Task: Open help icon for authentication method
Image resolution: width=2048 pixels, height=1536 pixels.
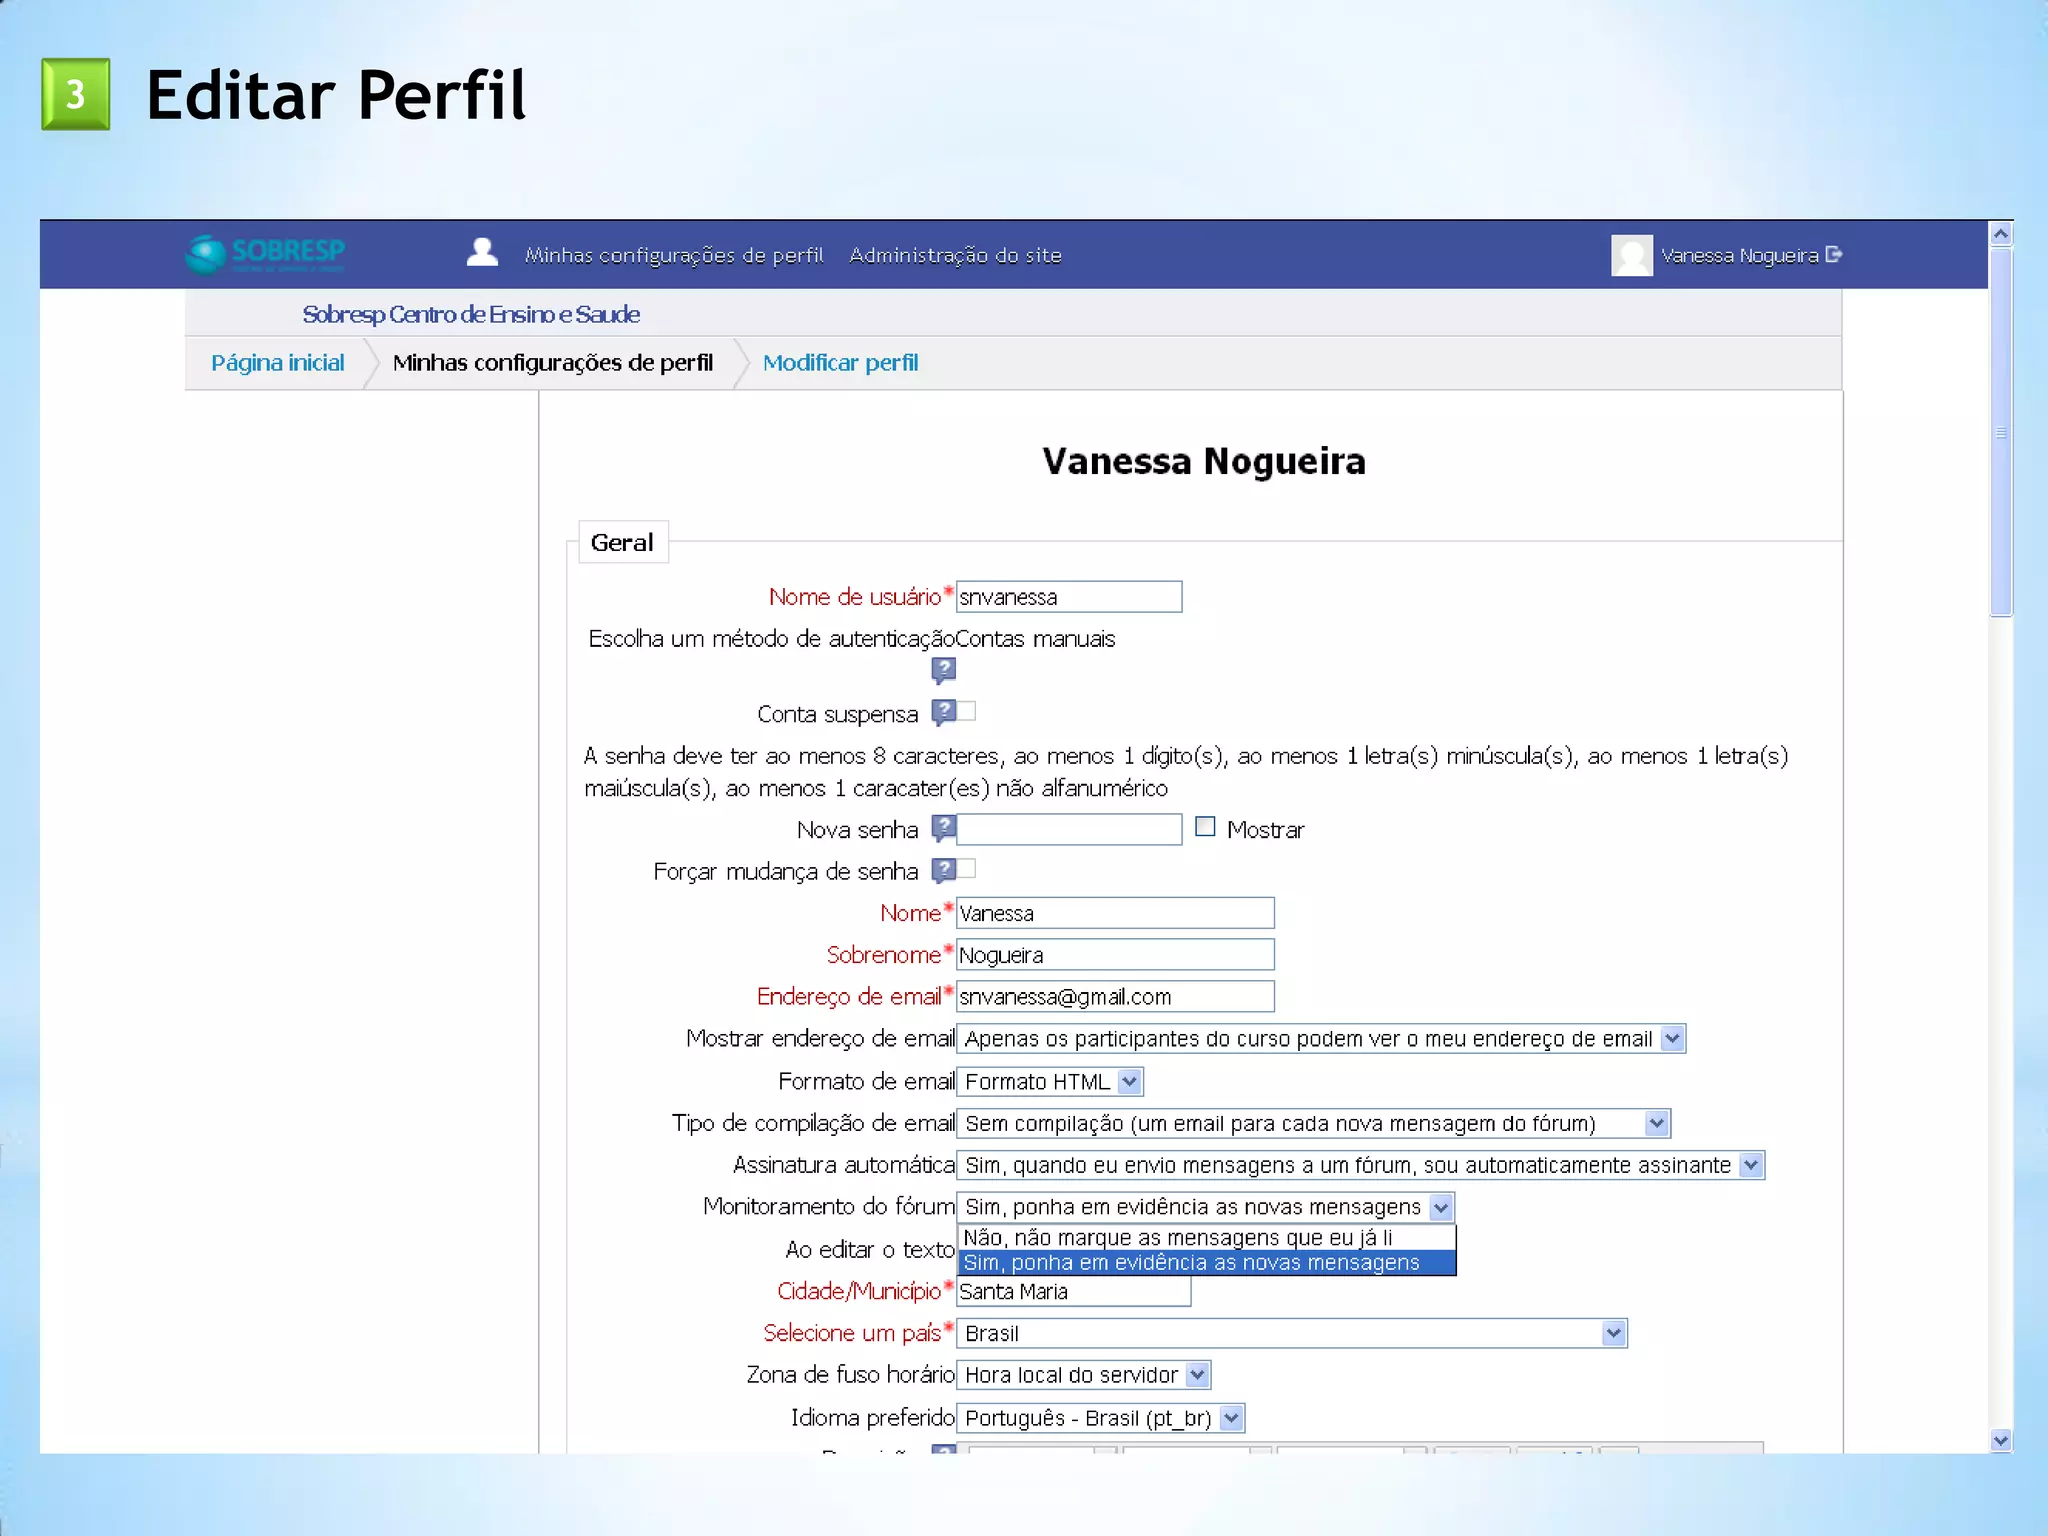Action: (943, 669)
